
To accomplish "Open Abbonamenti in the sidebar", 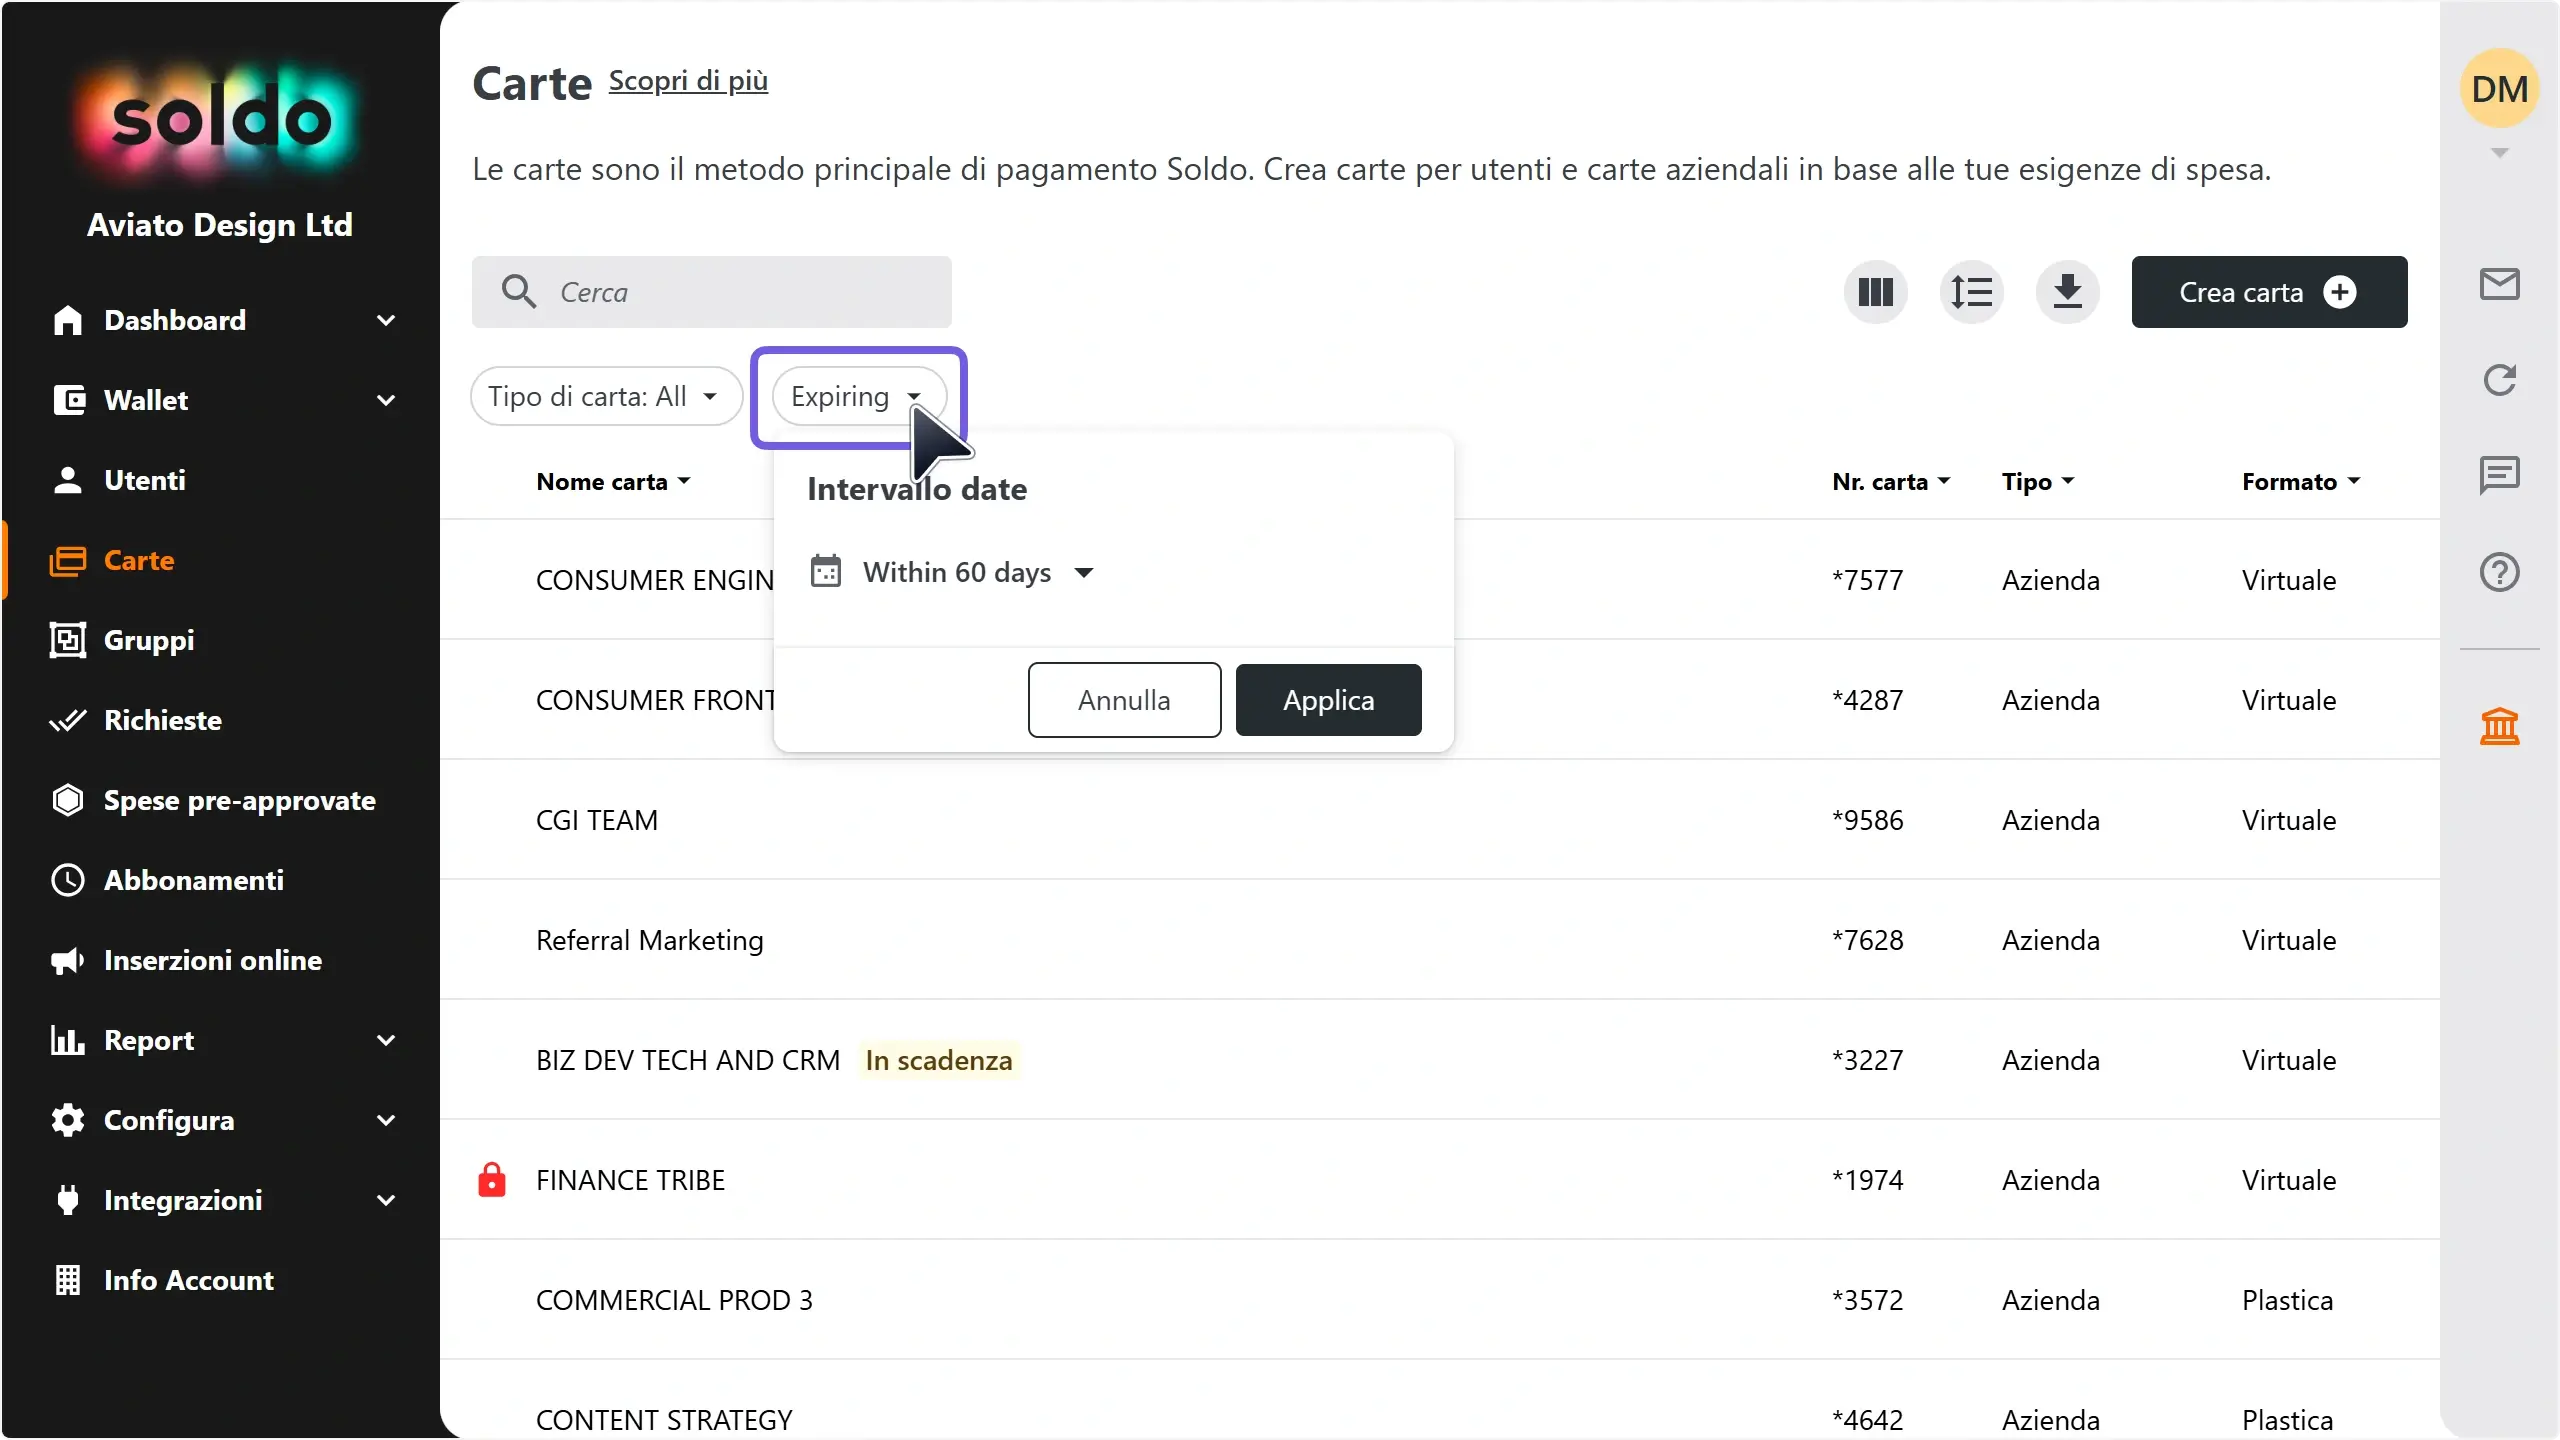I will [x=194, y=880].
